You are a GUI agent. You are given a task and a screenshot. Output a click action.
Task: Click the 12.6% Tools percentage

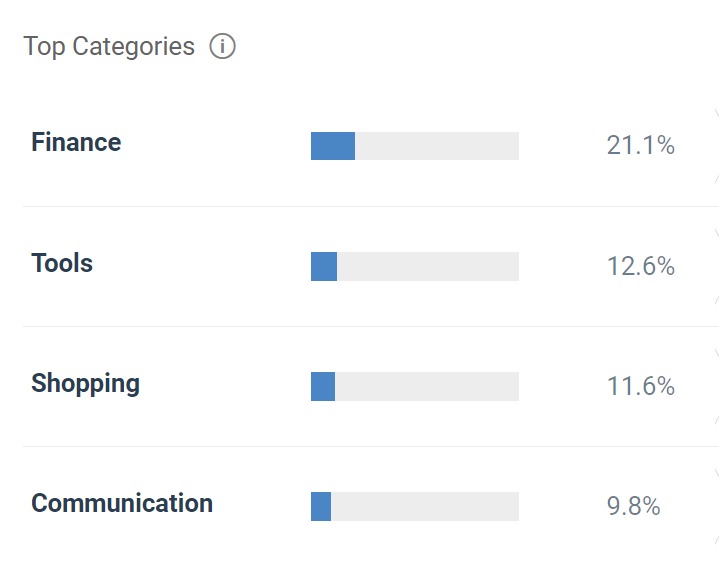coord(641,266)
